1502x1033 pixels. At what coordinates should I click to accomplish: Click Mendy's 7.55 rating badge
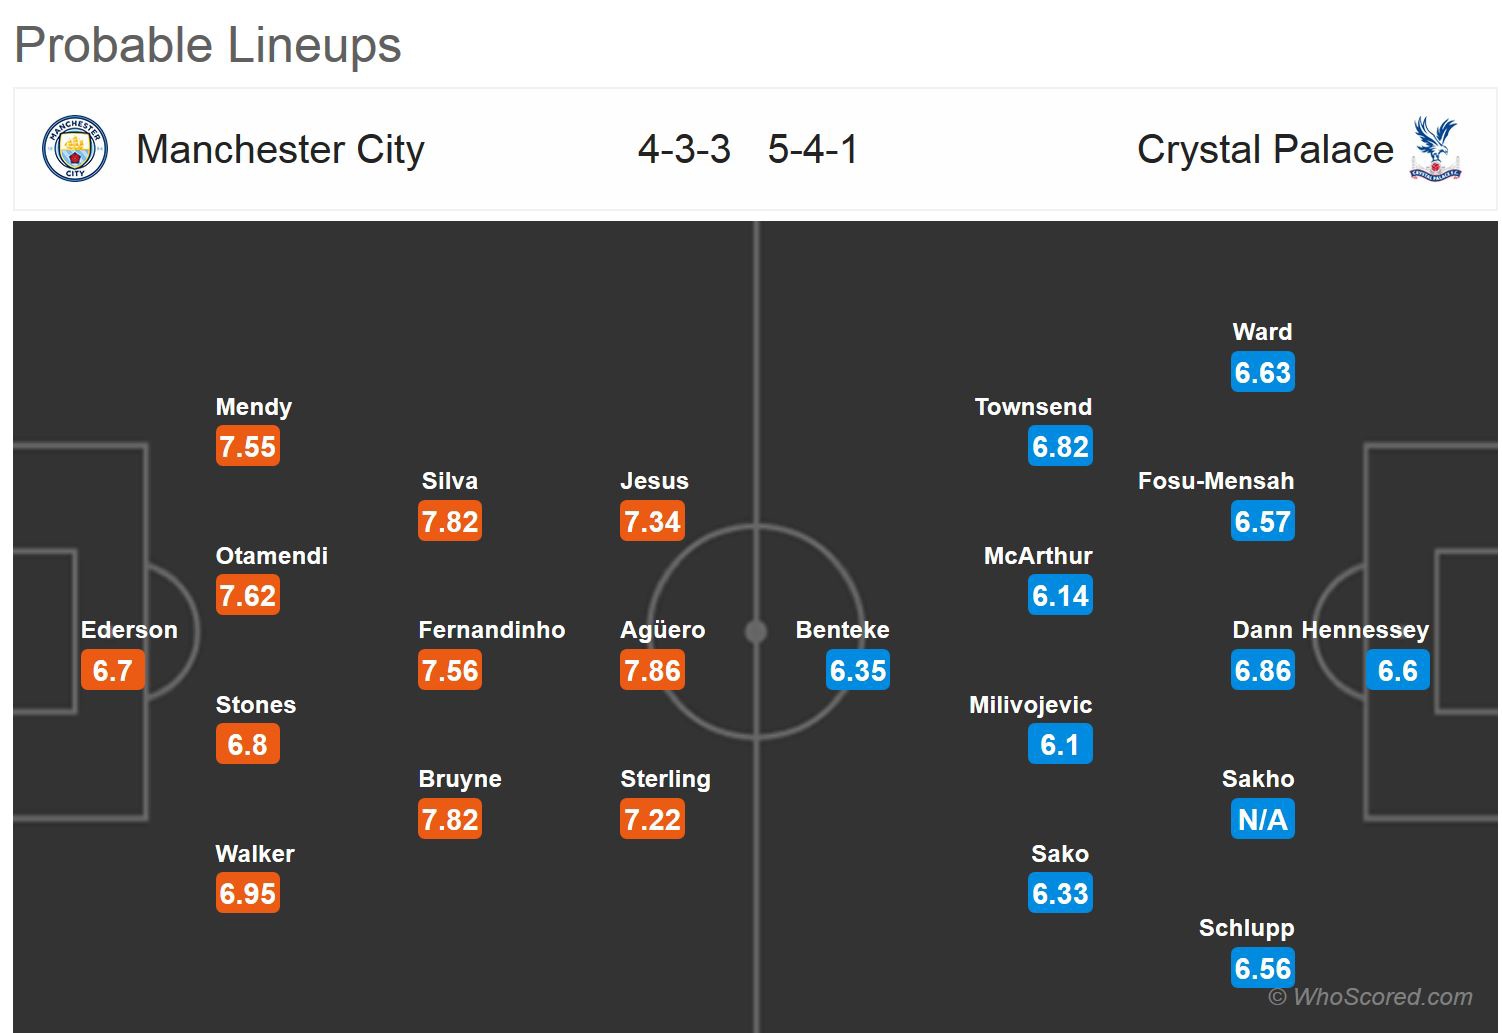(247, 447)
